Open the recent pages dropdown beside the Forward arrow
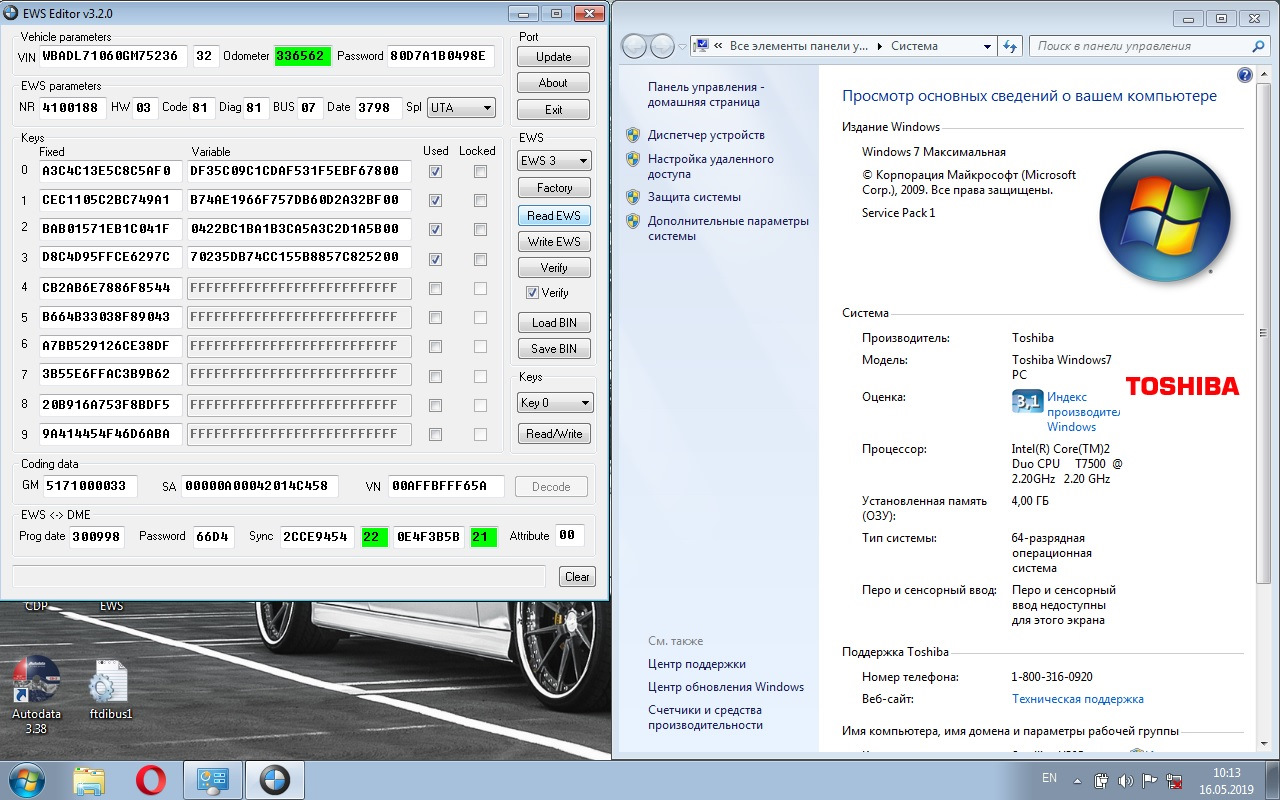 pyautogui.click(x=682, y=46)
